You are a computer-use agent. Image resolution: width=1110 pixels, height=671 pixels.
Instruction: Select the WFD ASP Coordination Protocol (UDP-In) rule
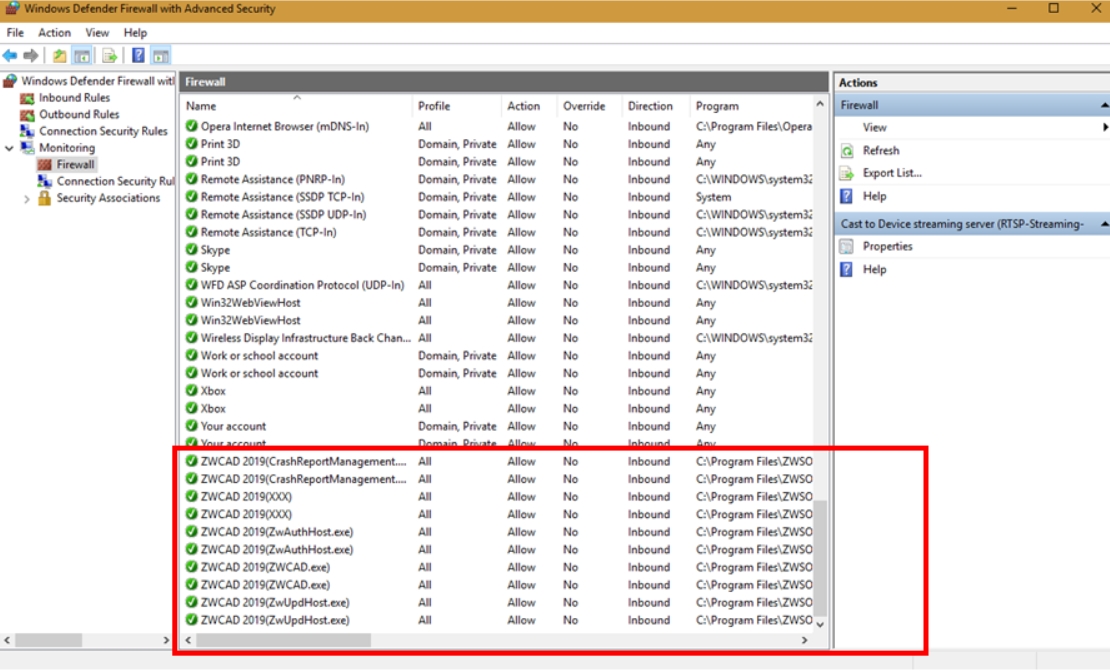click(x=302, y=285)
